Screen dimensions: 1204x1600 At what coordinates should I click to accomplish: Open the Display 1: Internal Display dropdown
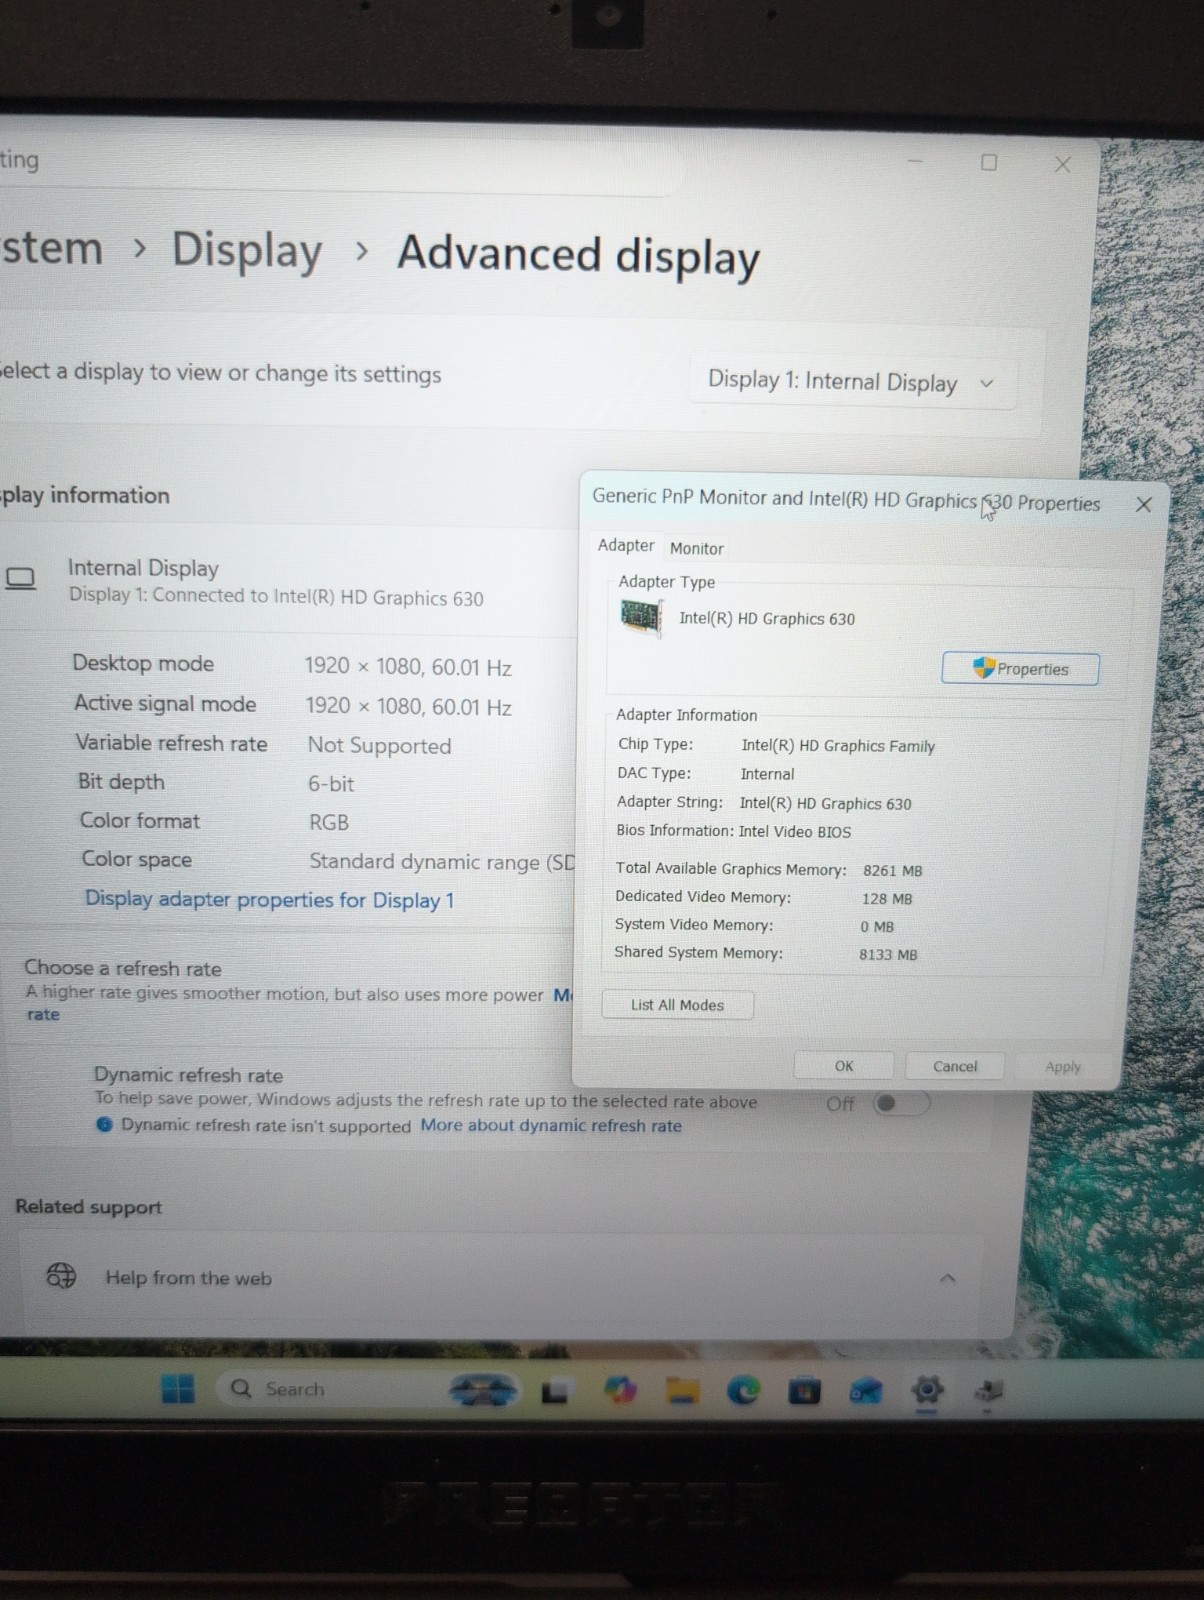tap(852, 382)
